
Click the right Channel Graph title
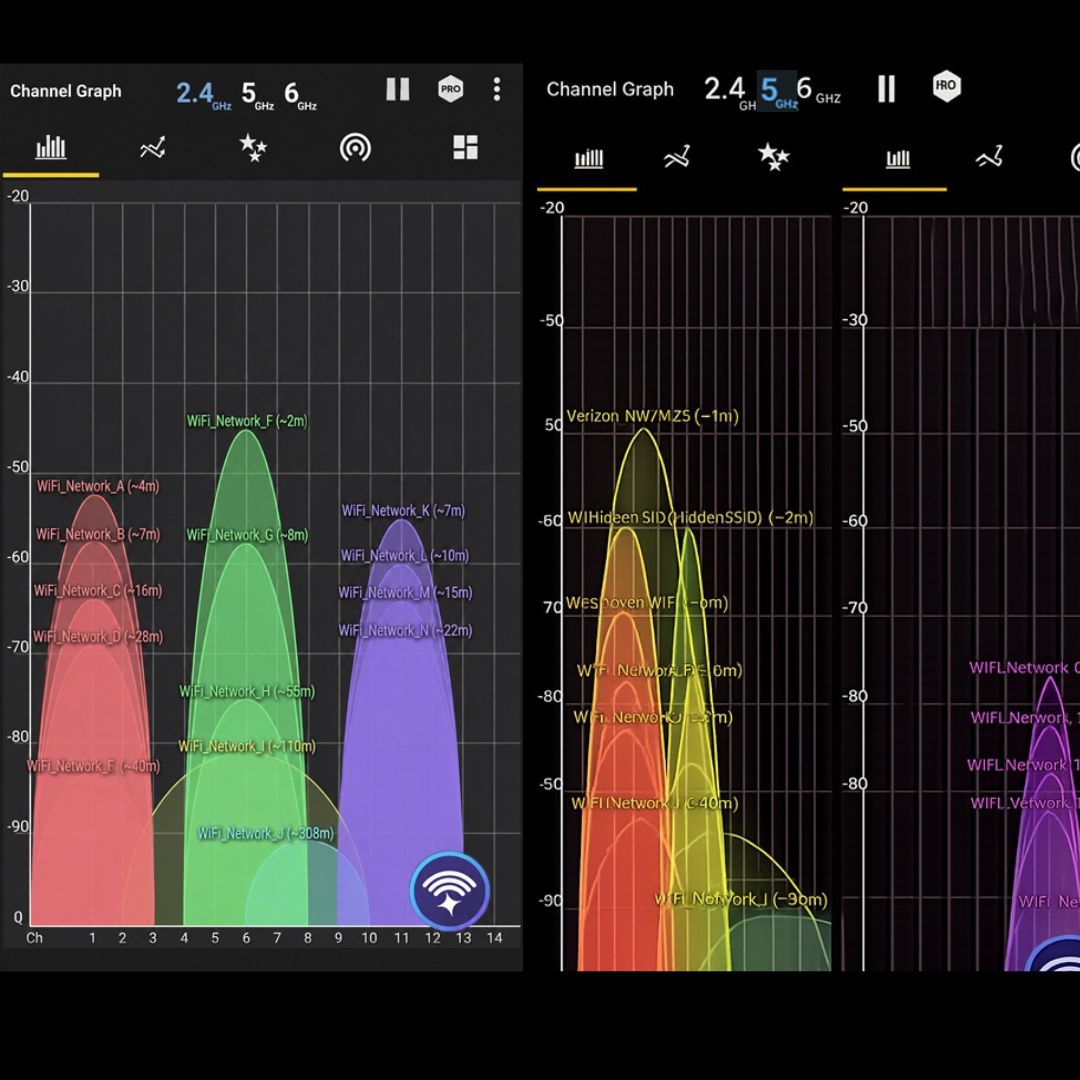[x=610, y=90]
